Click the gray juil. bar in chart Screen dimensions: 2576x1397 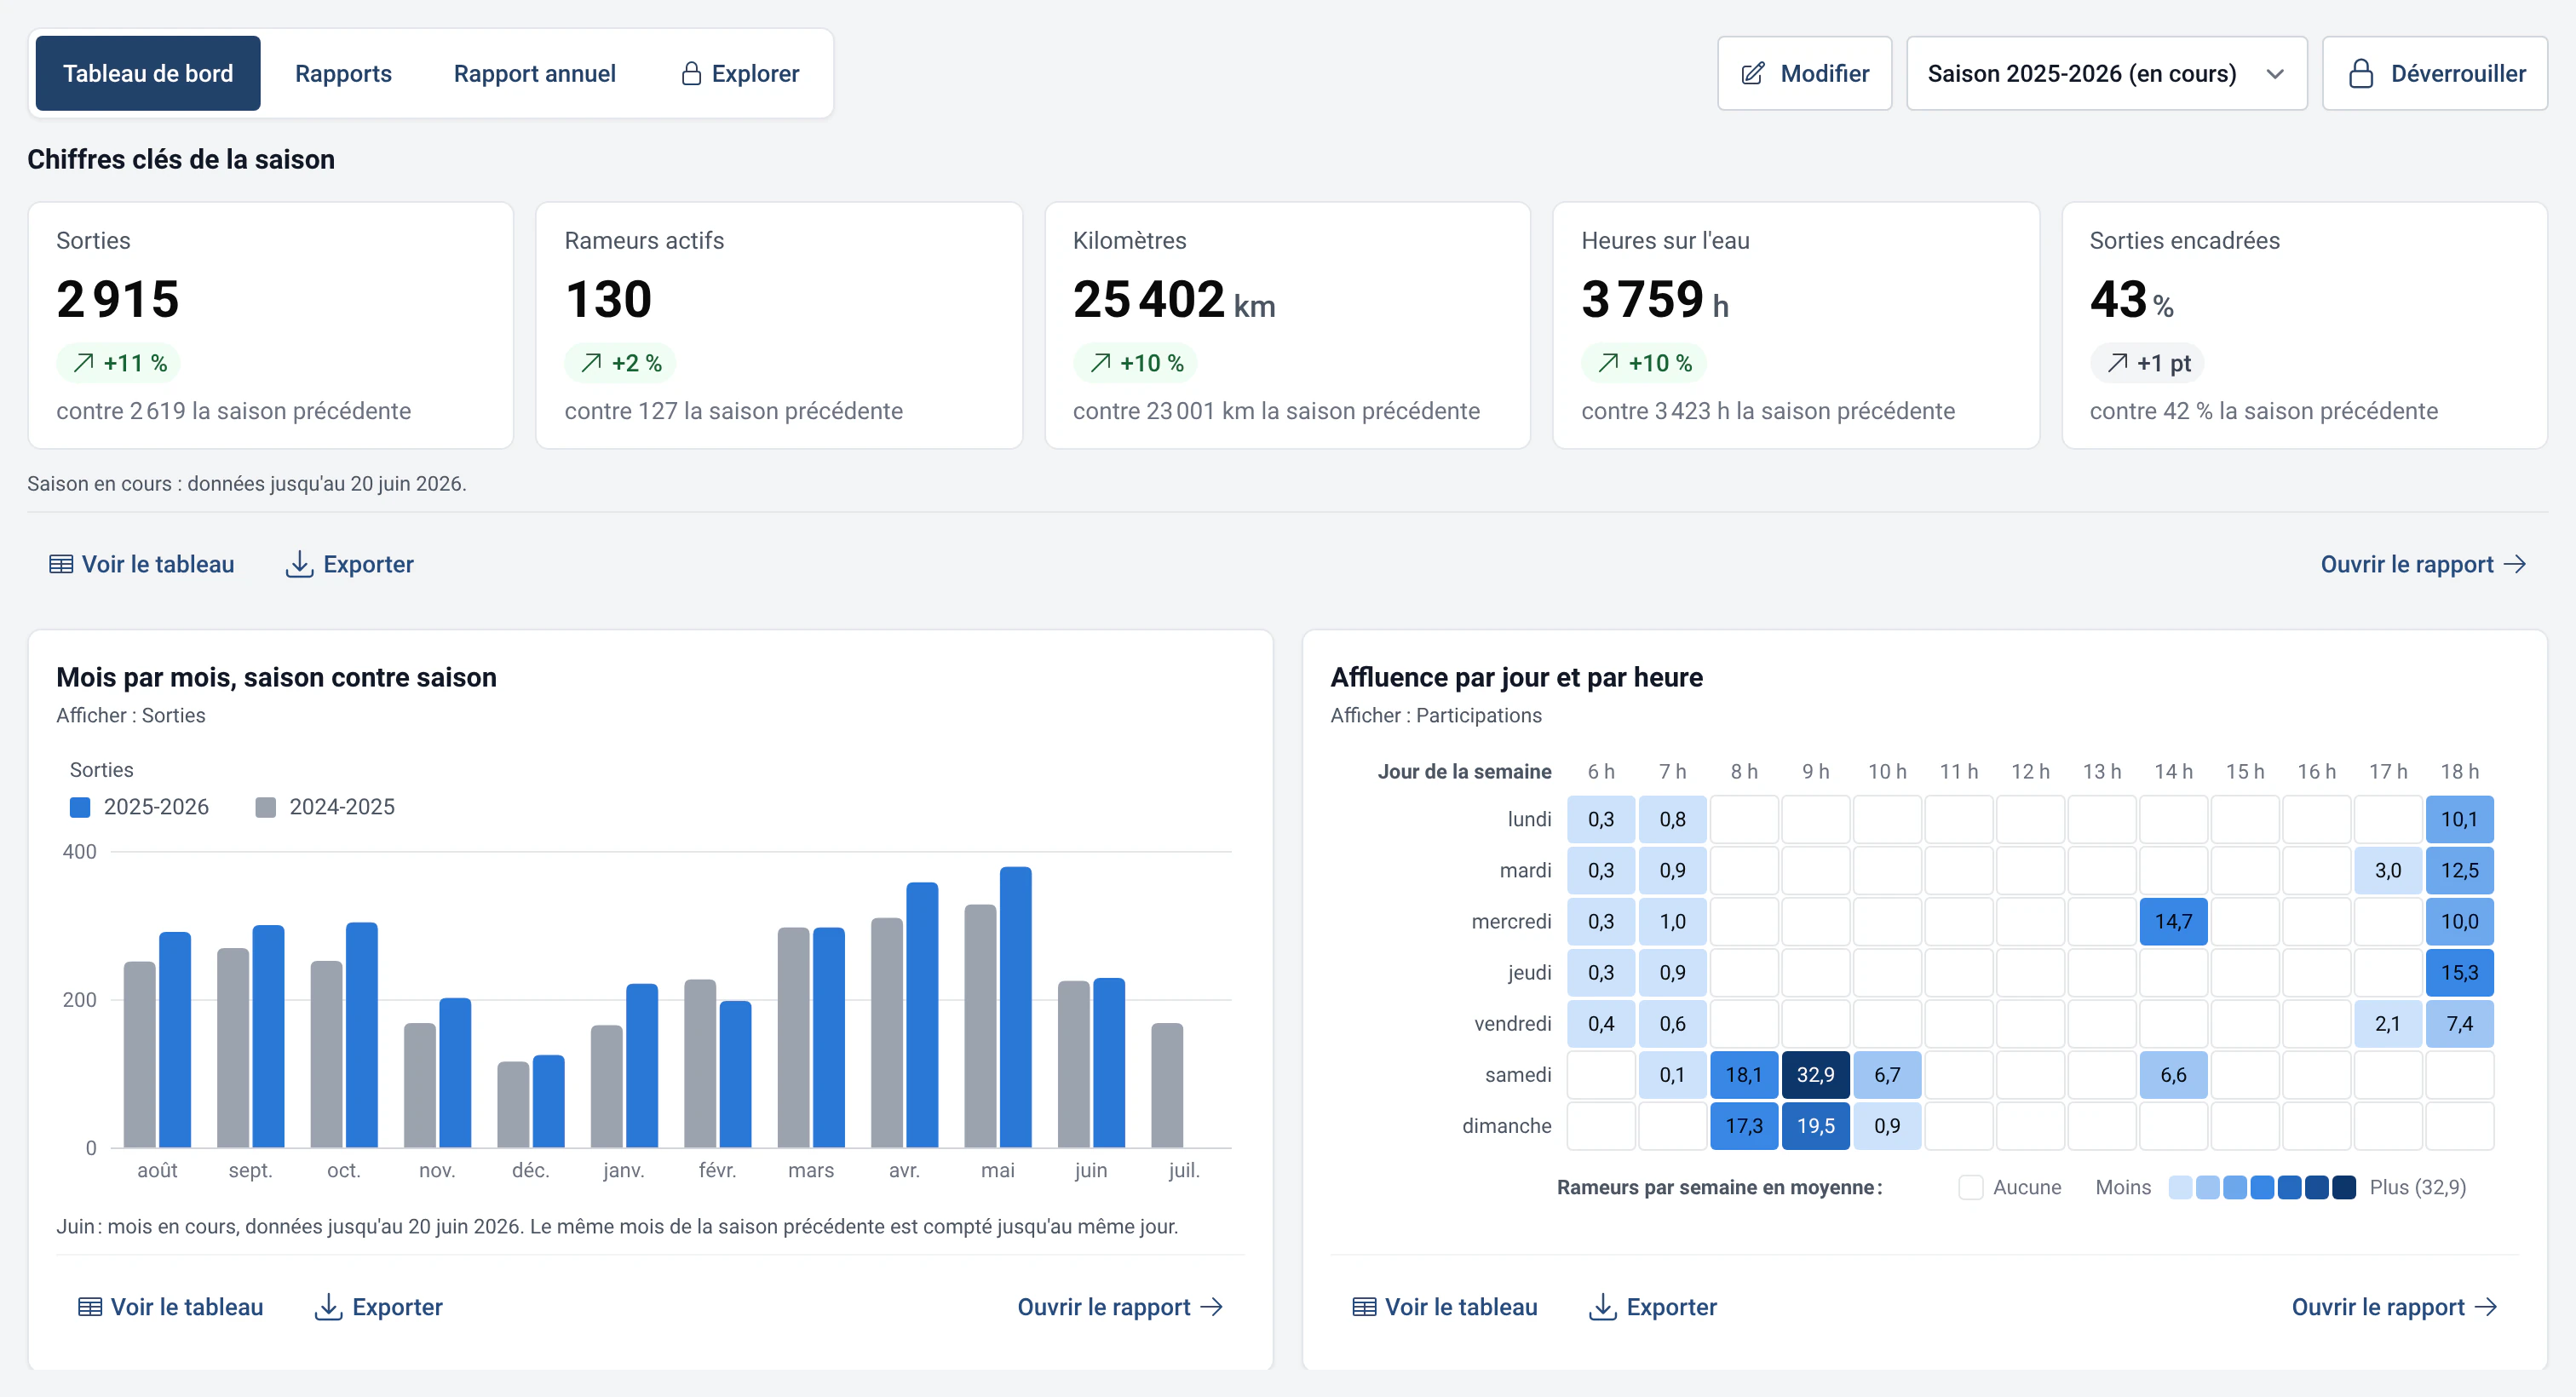point(1167,1085)
